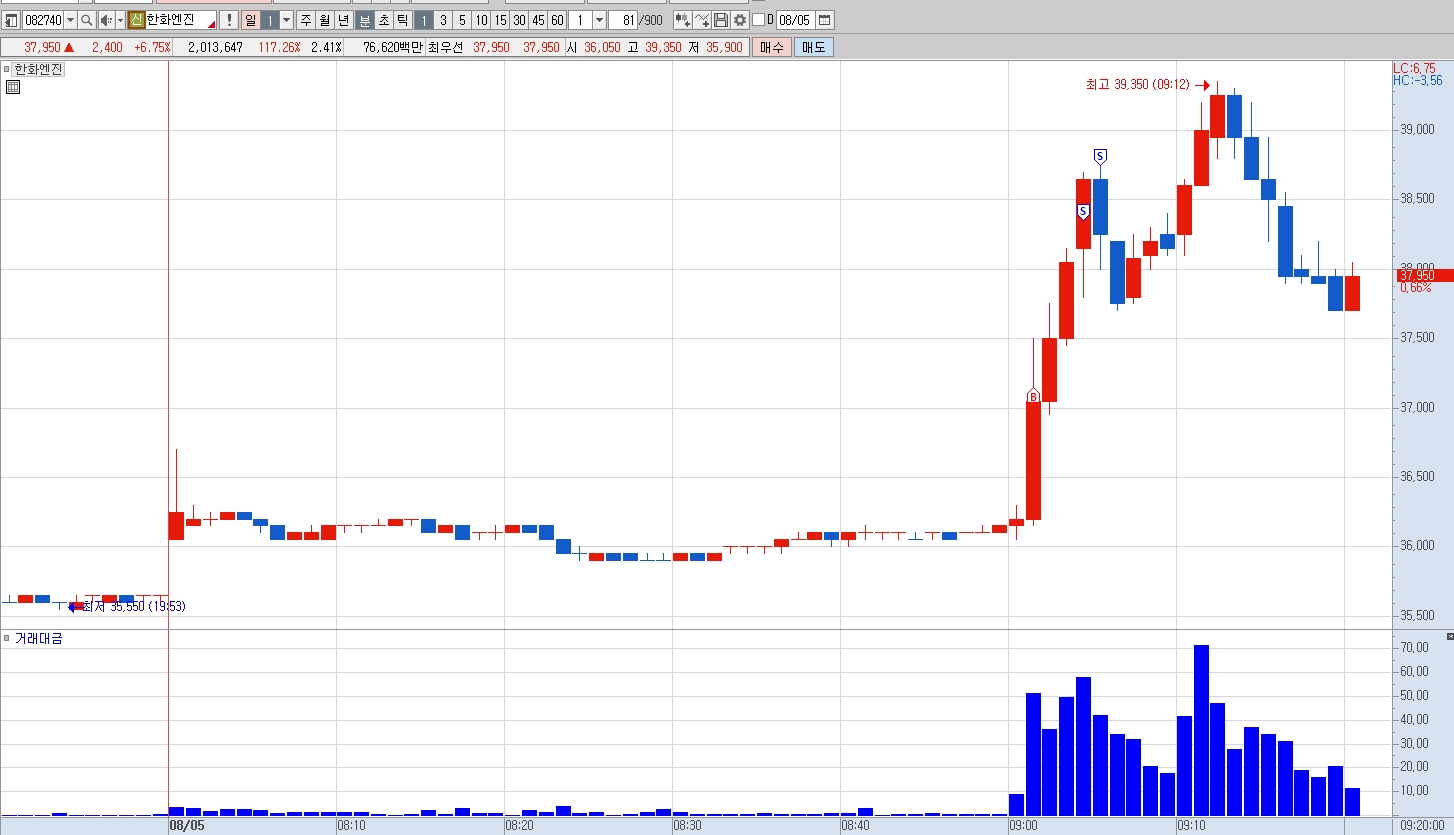This screenshot has height=835, width=1454.
Task: Click the calendar icon next to 08/05
Action: pyautogui.click(x=824, y=20)
